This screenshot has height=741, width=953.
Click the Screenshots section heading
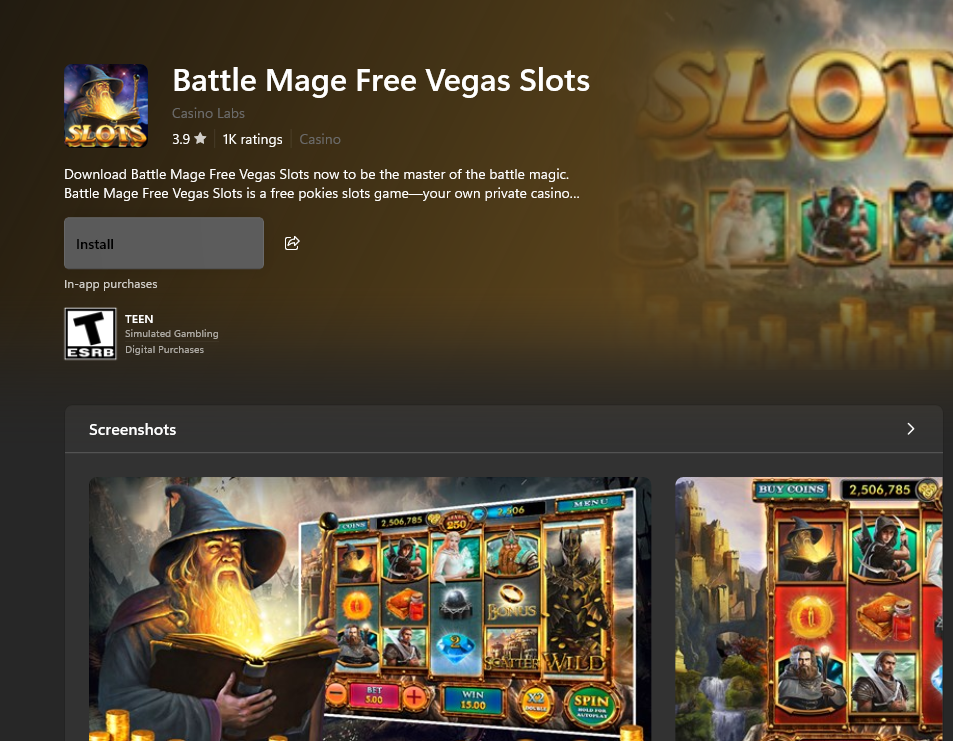(132, 429)
